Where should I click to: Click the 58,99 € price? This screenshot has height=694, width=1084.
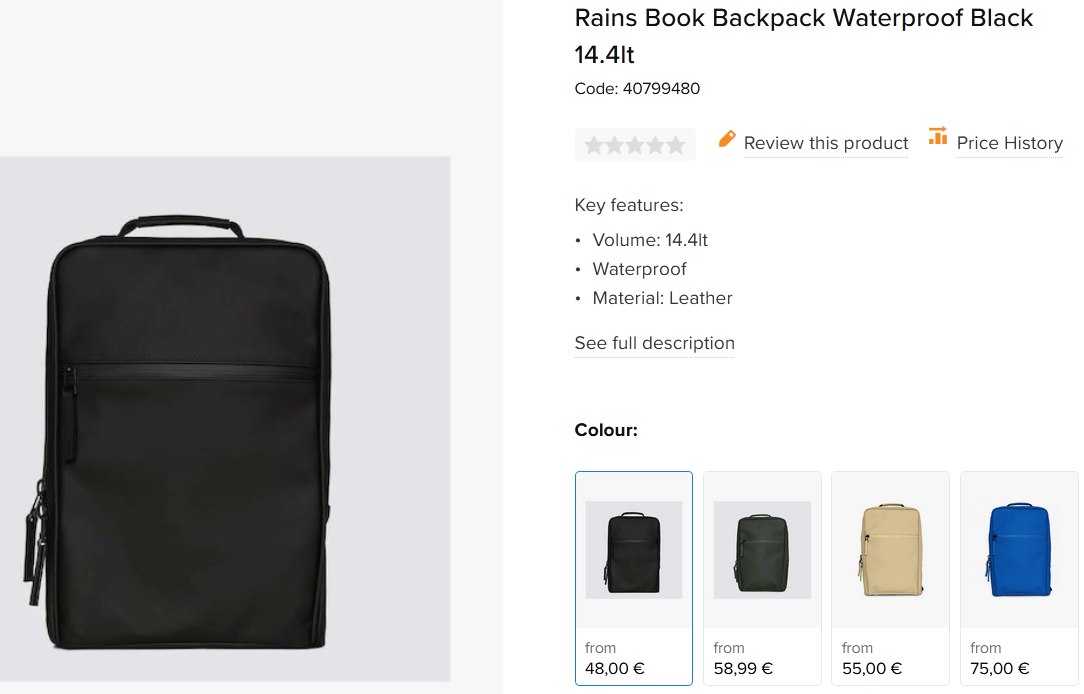744,668
